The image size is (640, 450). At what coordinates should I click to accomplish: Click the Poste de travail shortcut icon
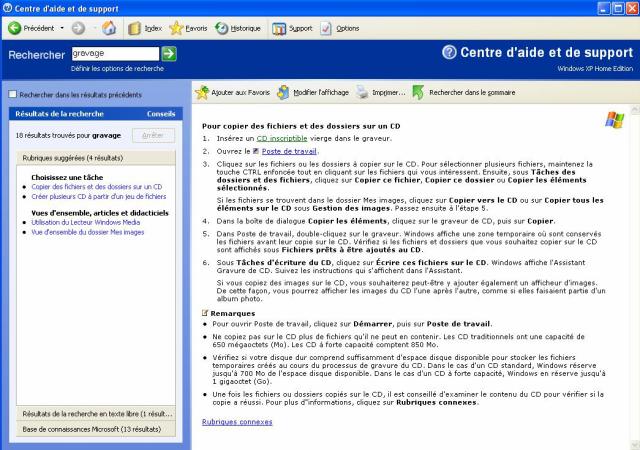pos(256,151)
